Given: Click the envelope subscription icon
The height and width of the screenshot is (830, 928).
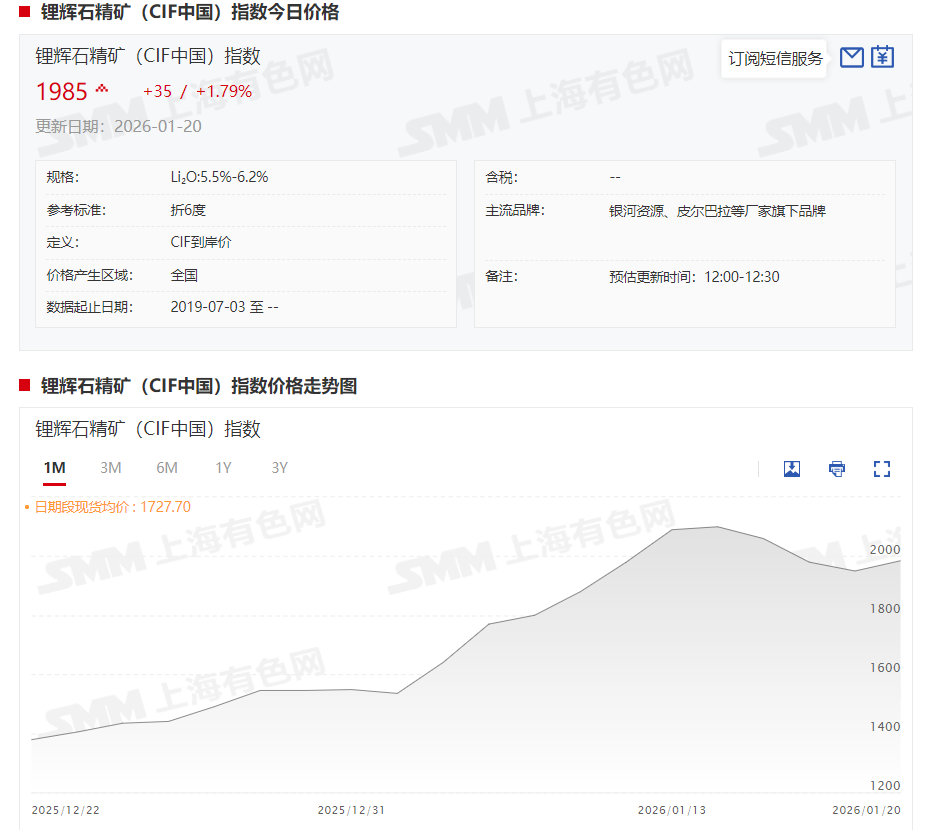Looking at the screenshot, I should (x=851, y=57).
